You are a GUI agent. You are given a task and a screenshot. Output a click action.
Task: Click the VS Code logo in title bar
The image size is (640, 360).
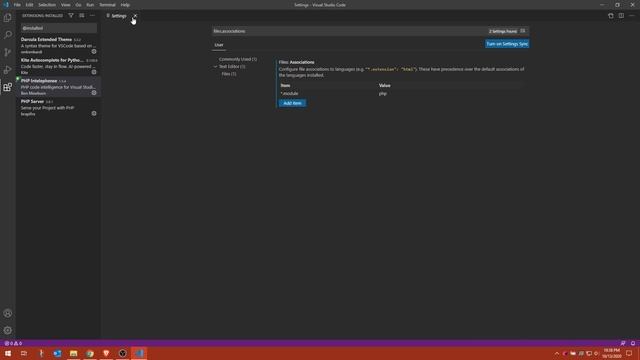click(6, 5)
